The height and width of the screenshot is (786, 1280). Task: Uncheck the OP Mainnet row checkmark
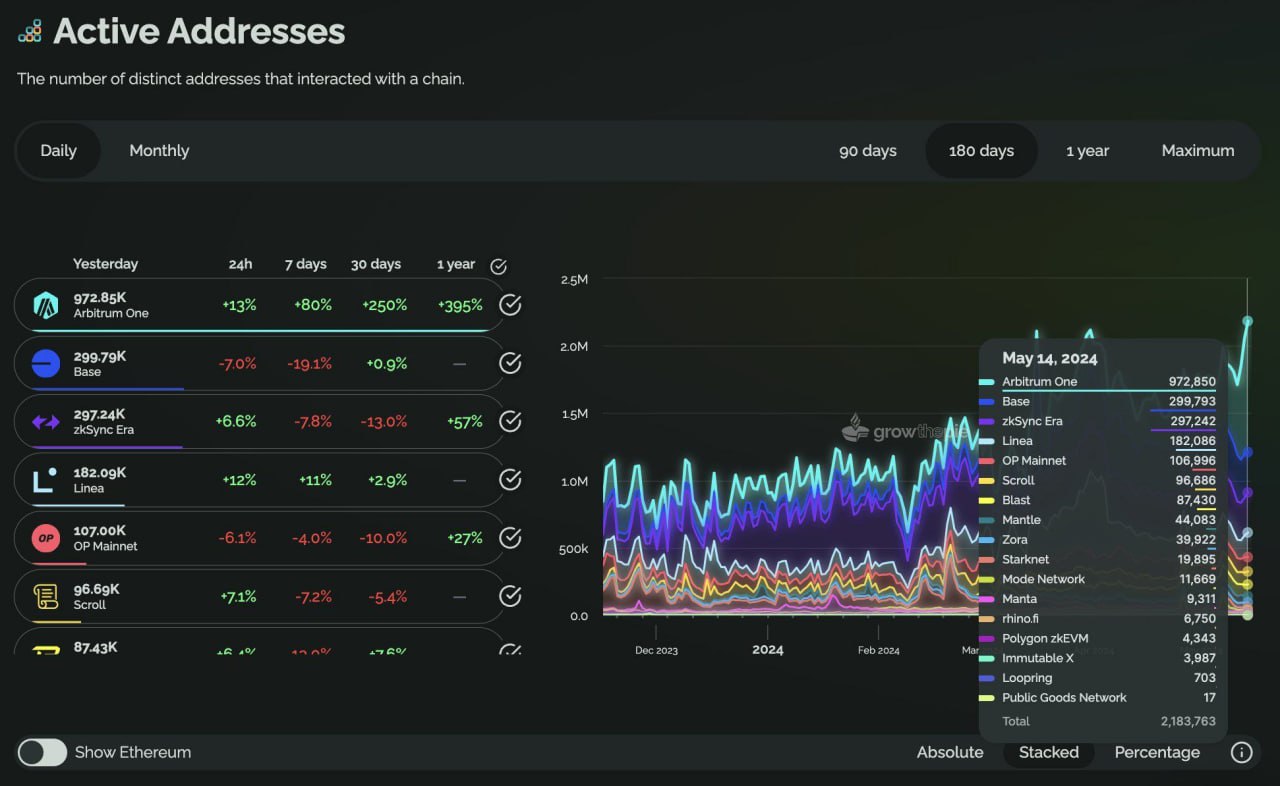tap(510, 538)
